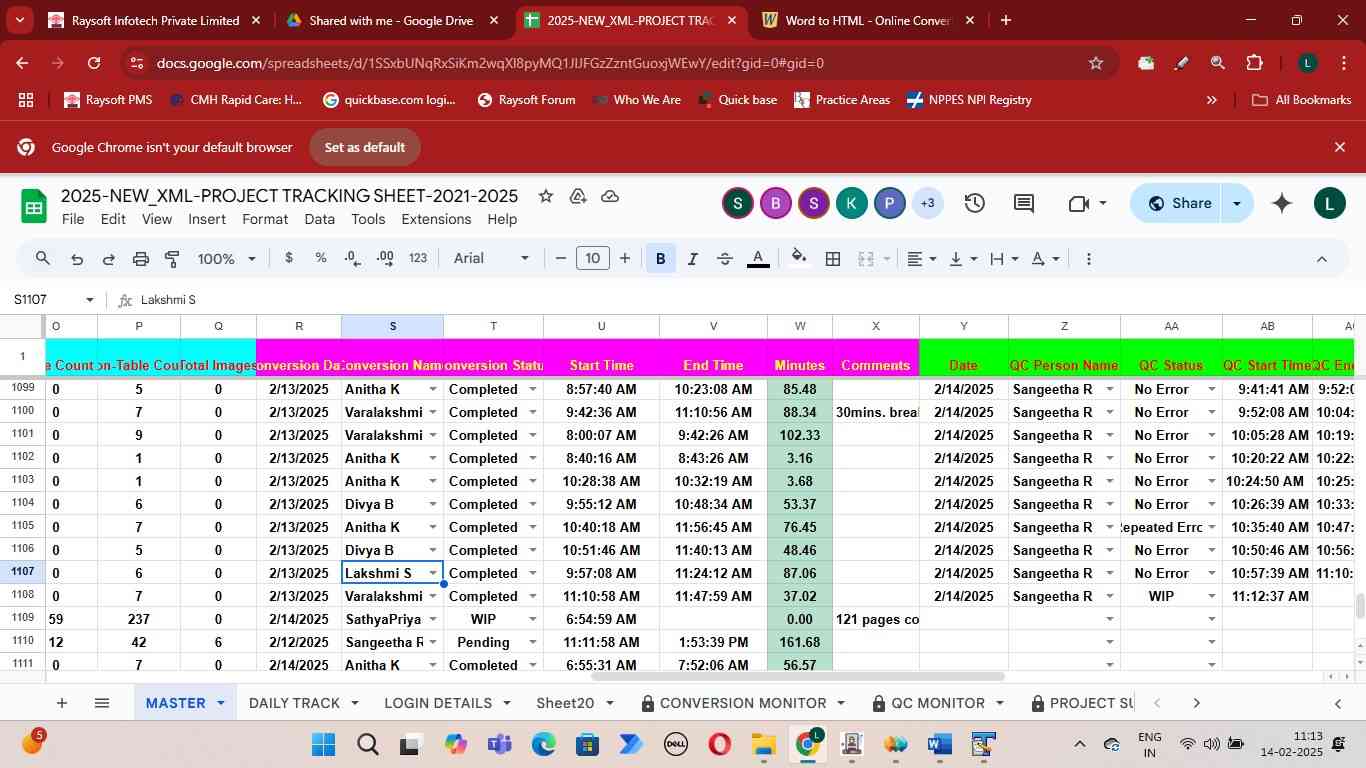Open Sheets home green logo
This screenshot has height=768, width=1366.
point(34,207)
